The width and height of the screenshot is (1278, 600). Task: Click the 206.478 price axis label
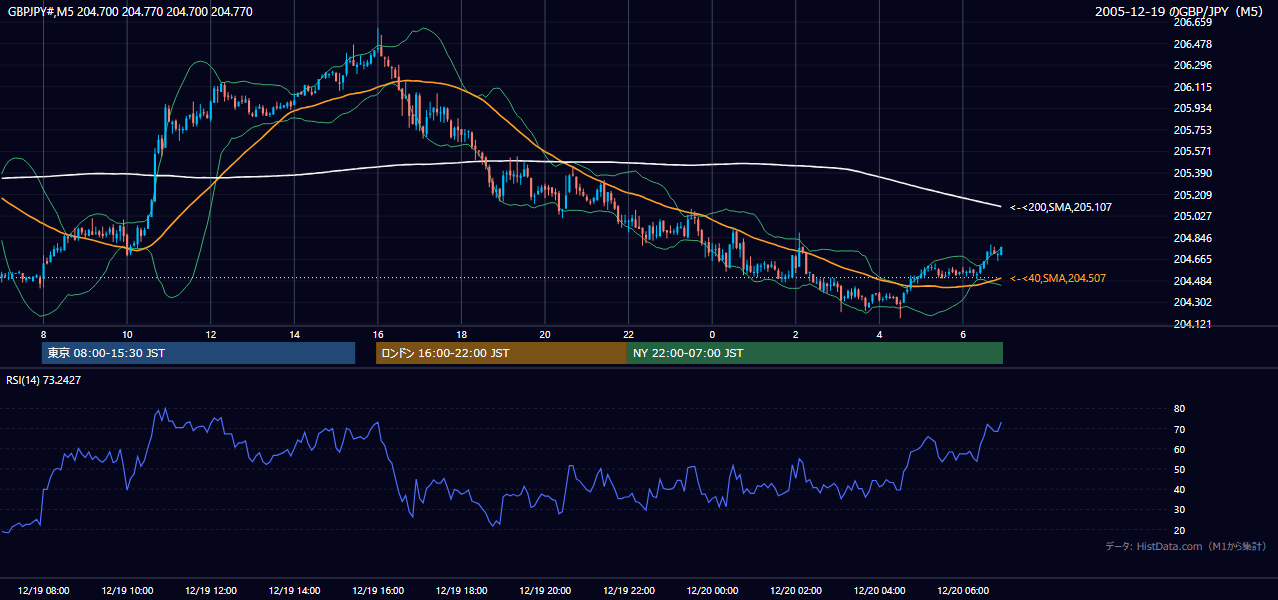pyautogui.click(x=1192, y=44)
